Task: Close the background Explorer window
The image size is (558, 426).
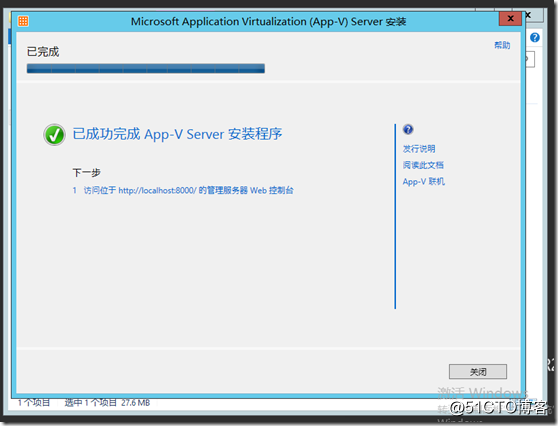Action: coord(533,15)
